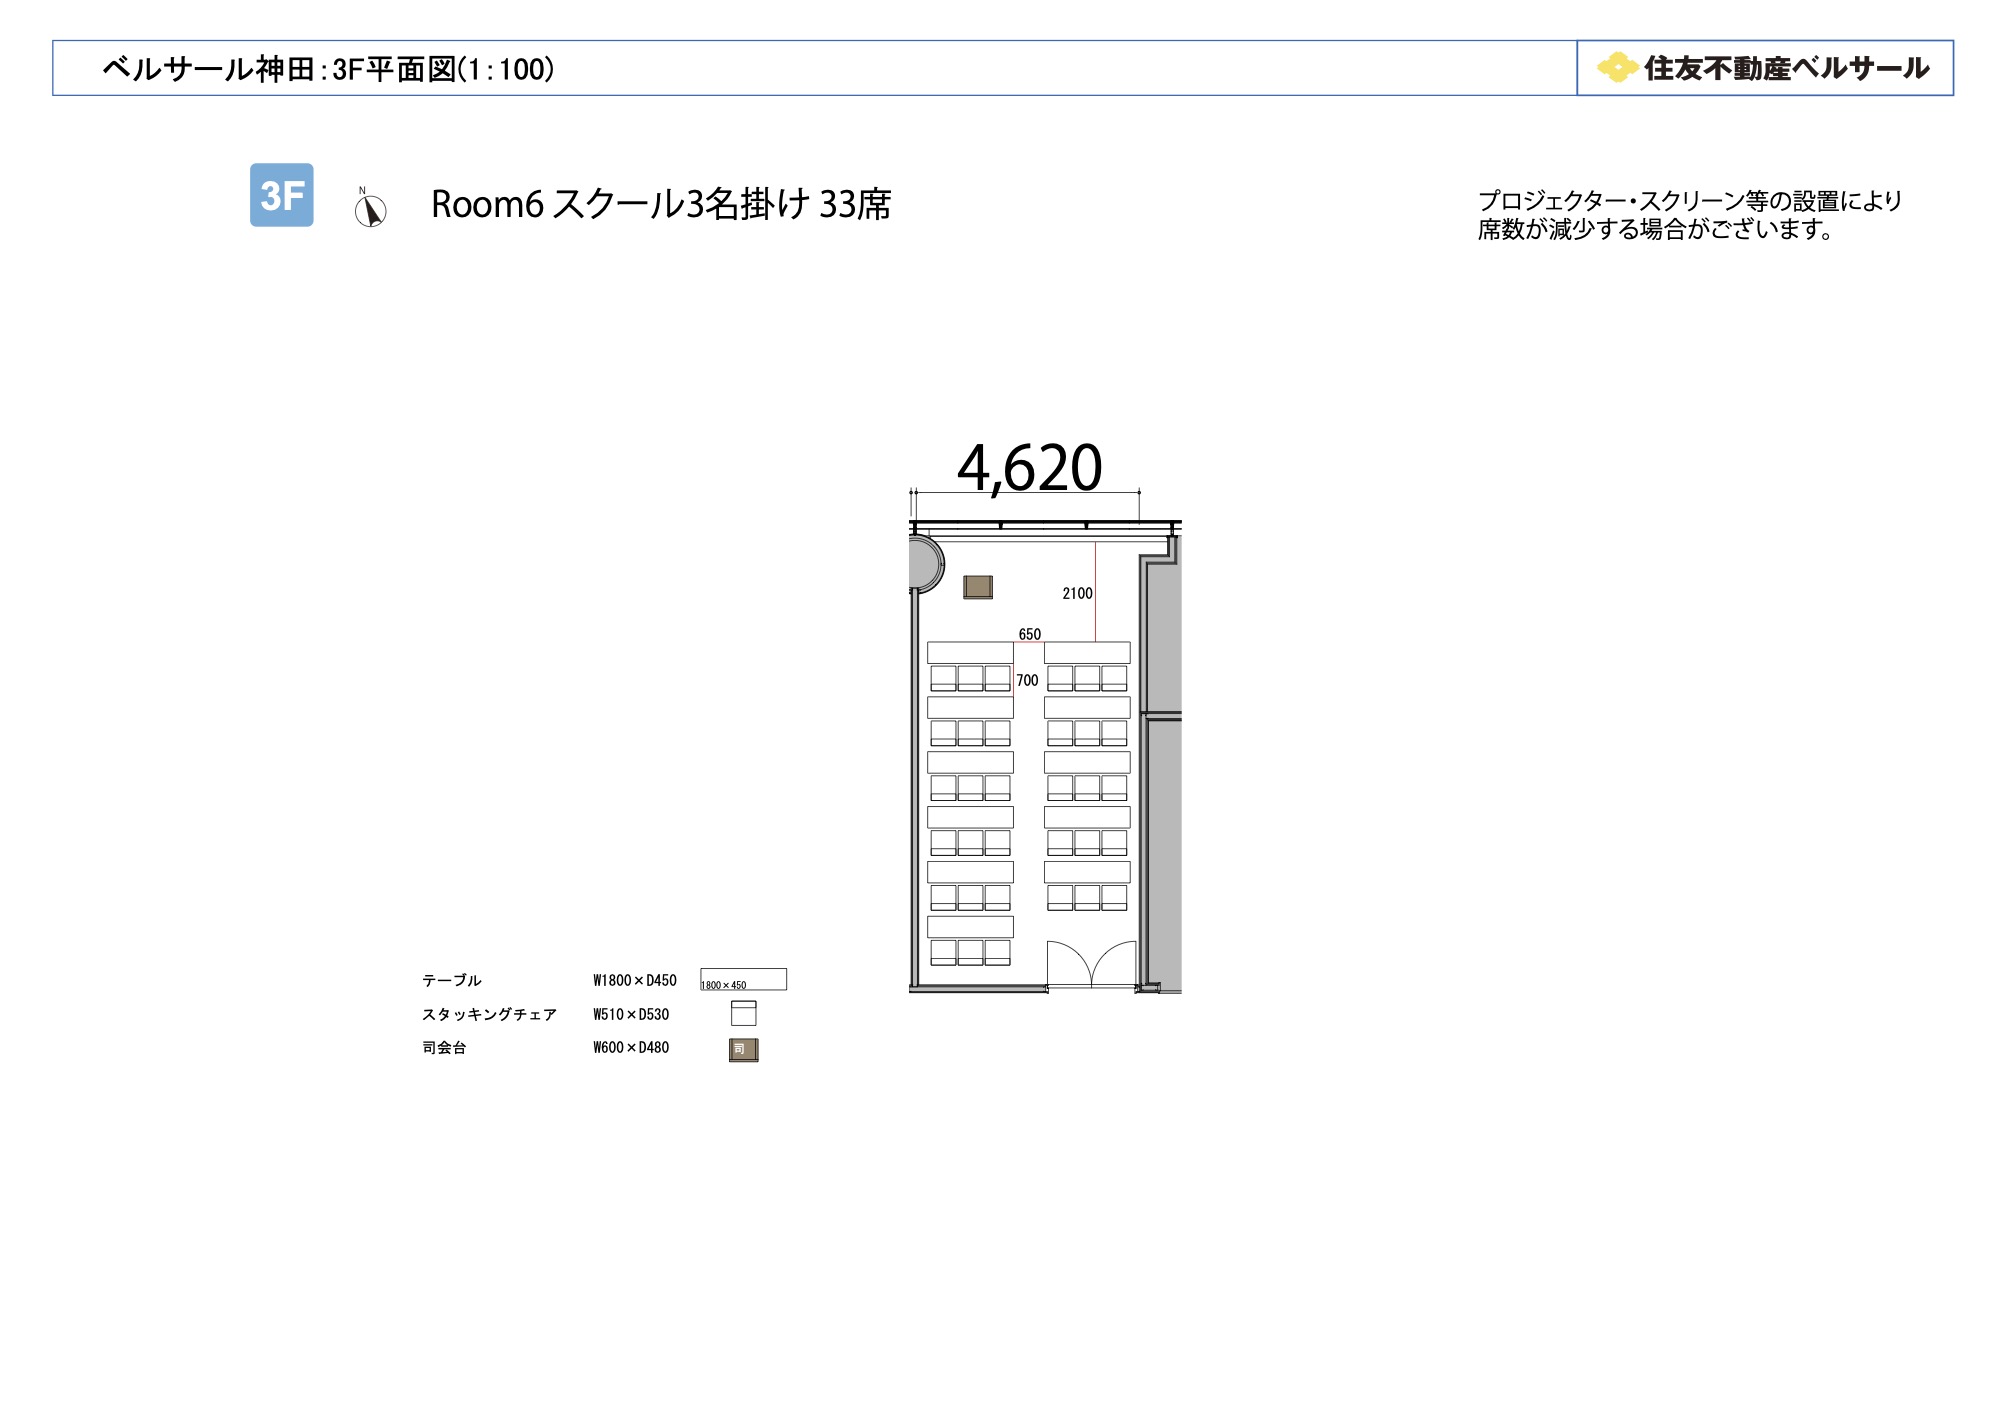Click the 2100 dimension label

(x=1077, y=593)
